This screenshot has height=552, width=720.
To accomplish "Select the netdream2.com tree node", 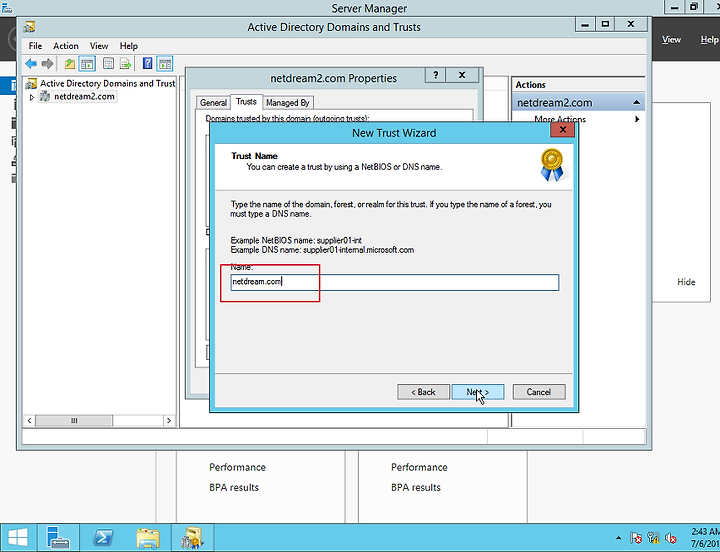I will [84, 96].
